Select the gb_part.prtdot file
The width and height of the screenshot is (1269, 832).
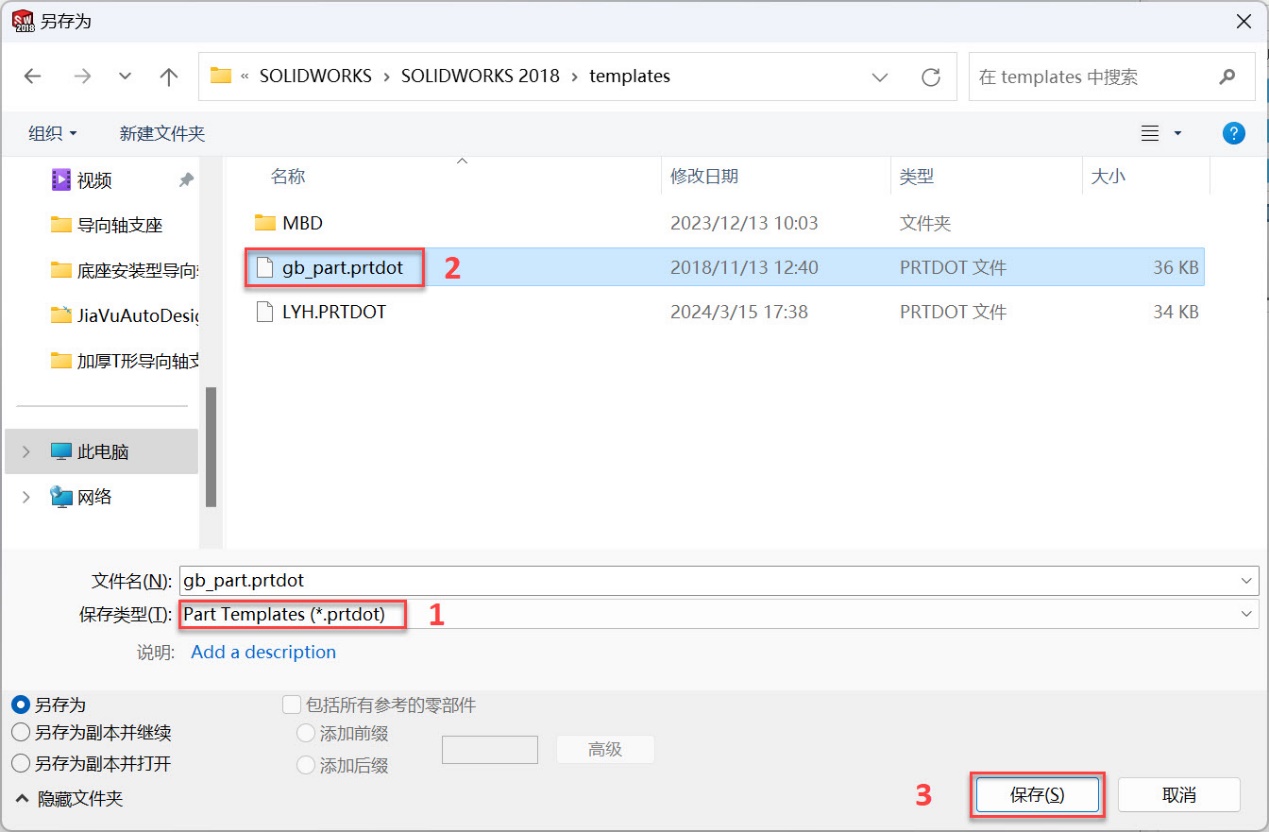point(343,268)
